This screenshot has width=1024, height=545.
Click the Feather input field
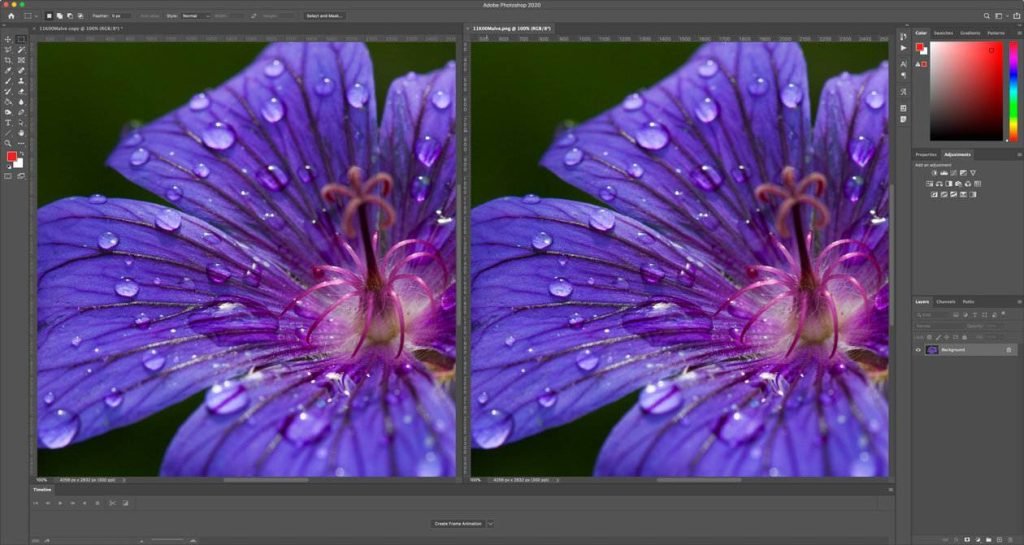click(119, 16)
